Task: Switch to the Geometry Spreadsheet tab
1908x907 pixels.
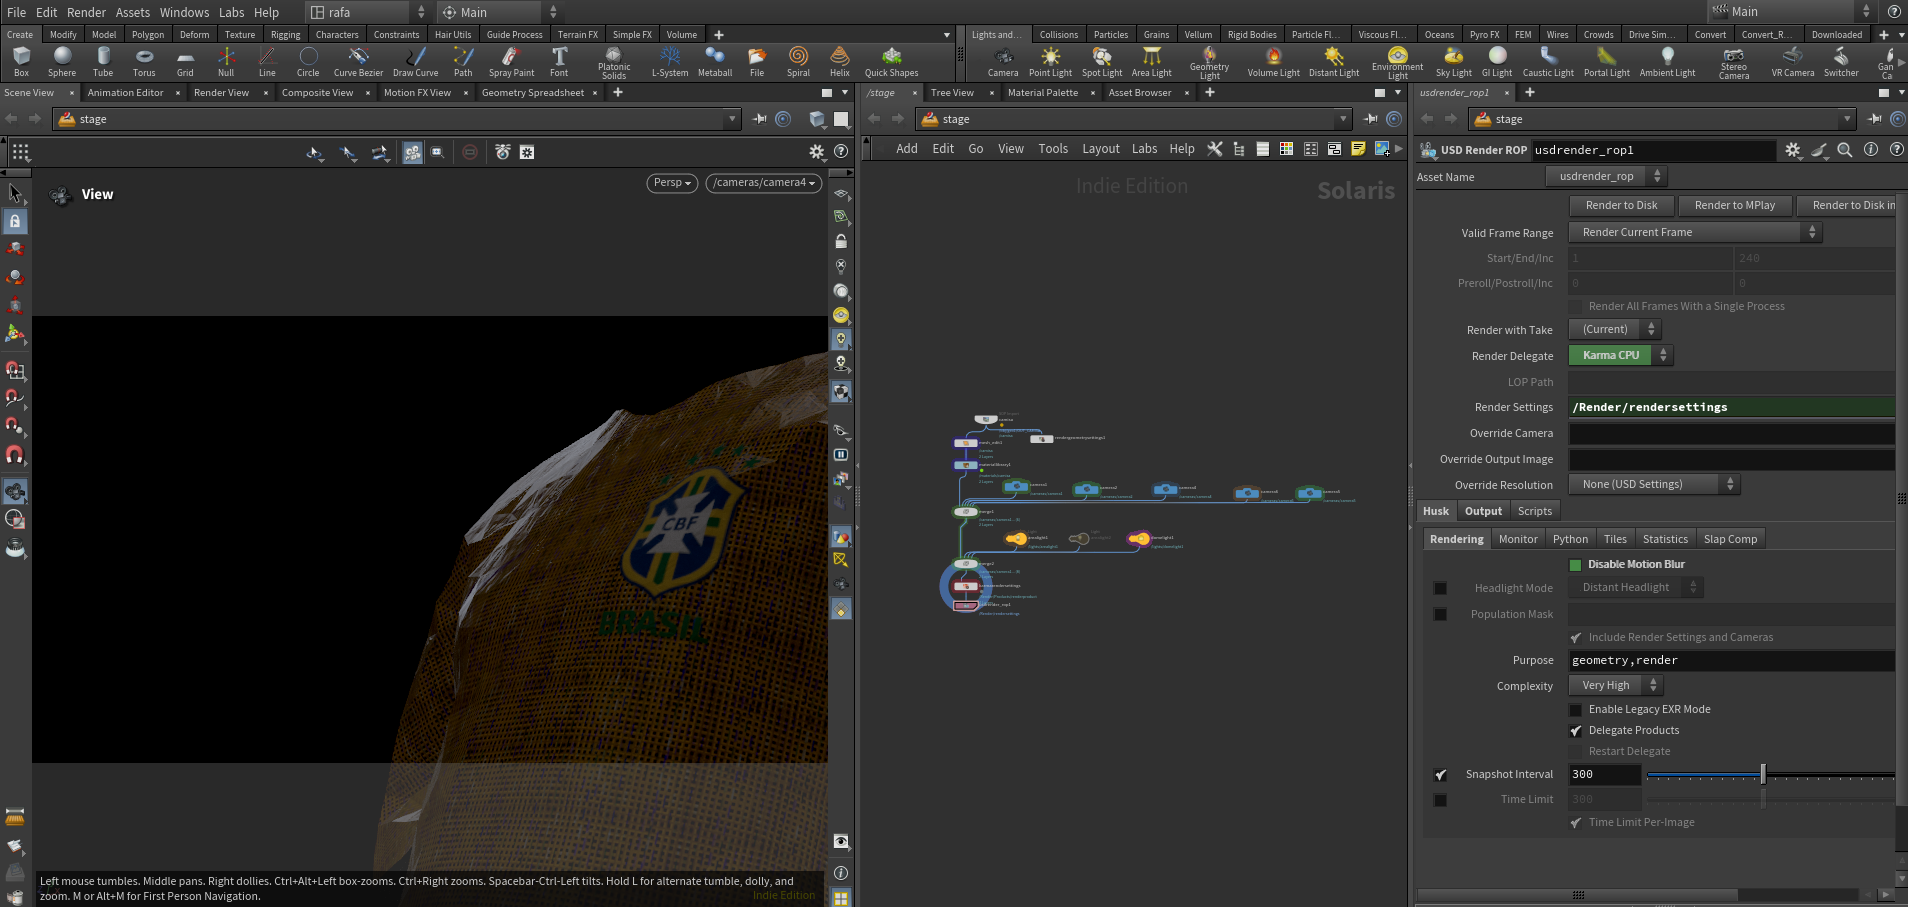Action: [533, 93]
